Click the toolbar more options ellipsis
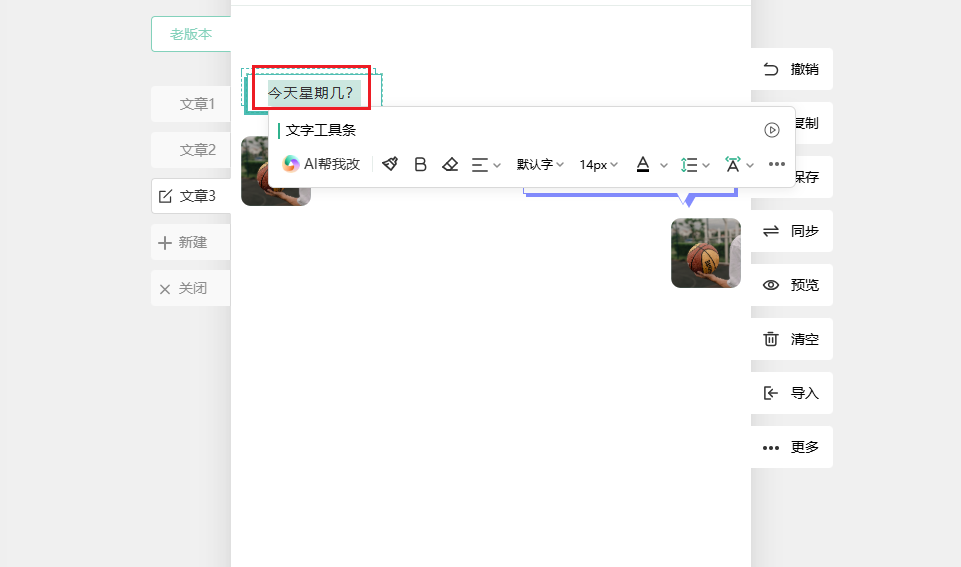961x567 pixels. tap(777, 164)
